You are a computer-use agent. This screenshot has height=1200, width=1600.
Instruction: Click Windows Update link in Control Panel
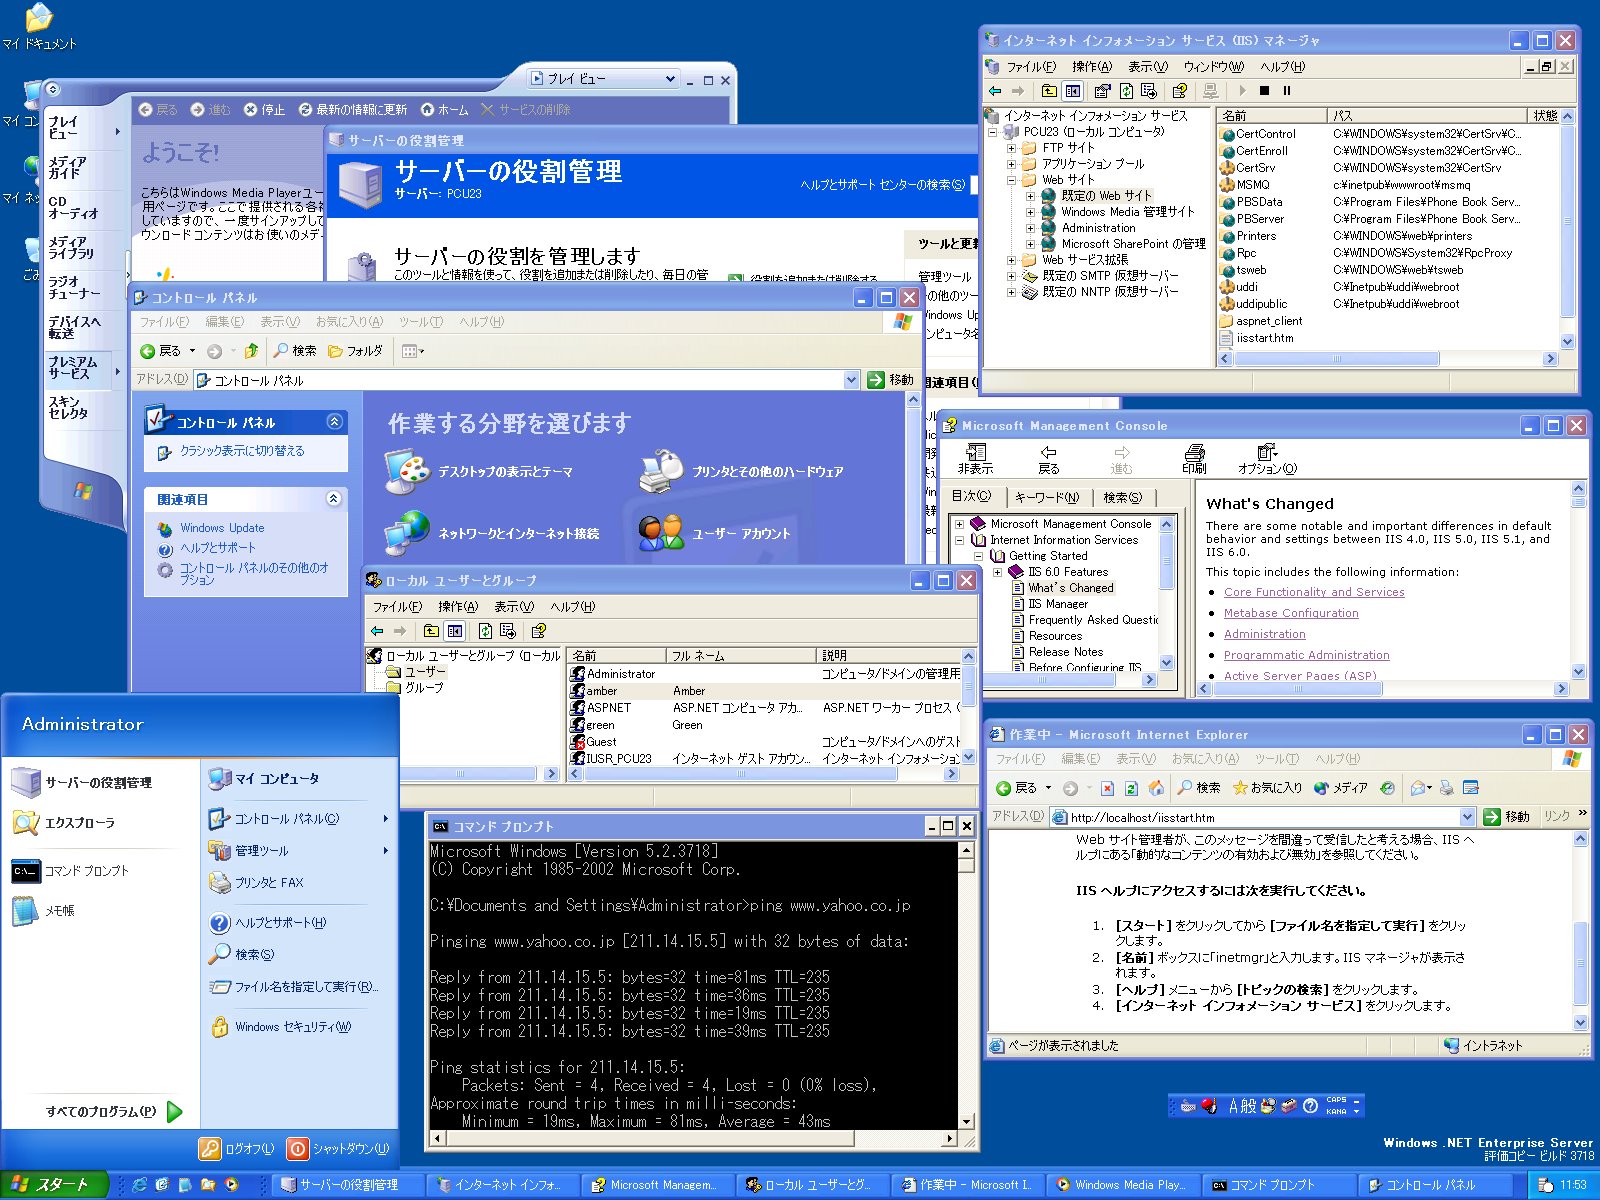click(222, 528)
